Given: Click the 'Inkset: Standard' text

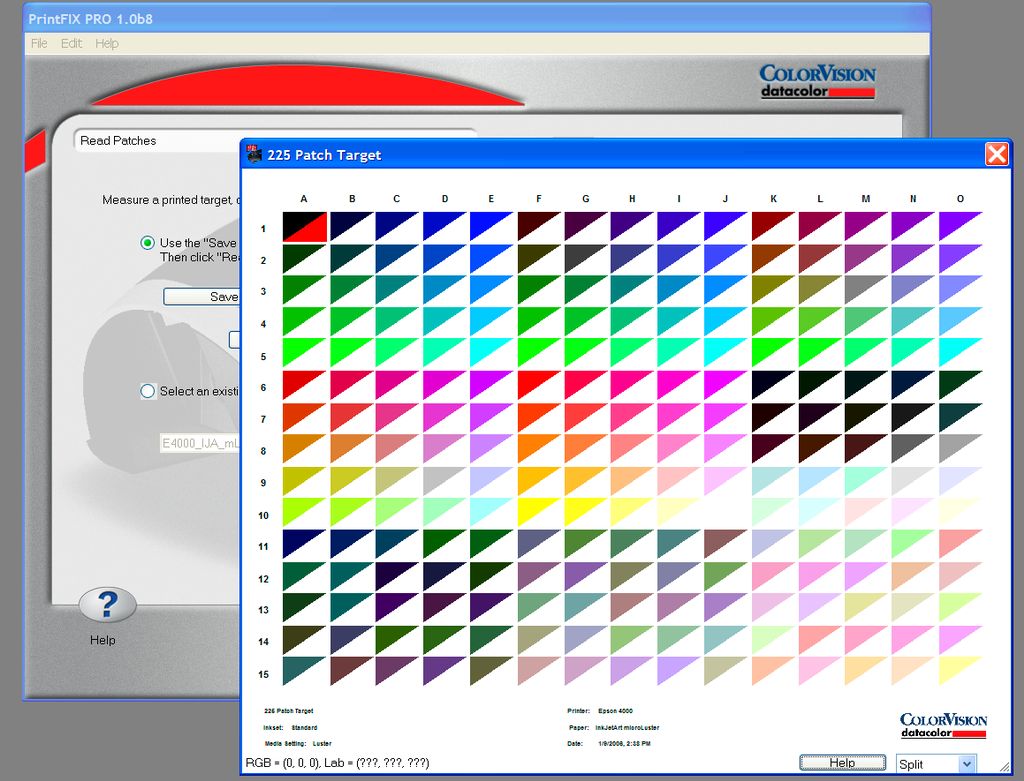Looking at the screenshot, I should [x=291, y=727].
